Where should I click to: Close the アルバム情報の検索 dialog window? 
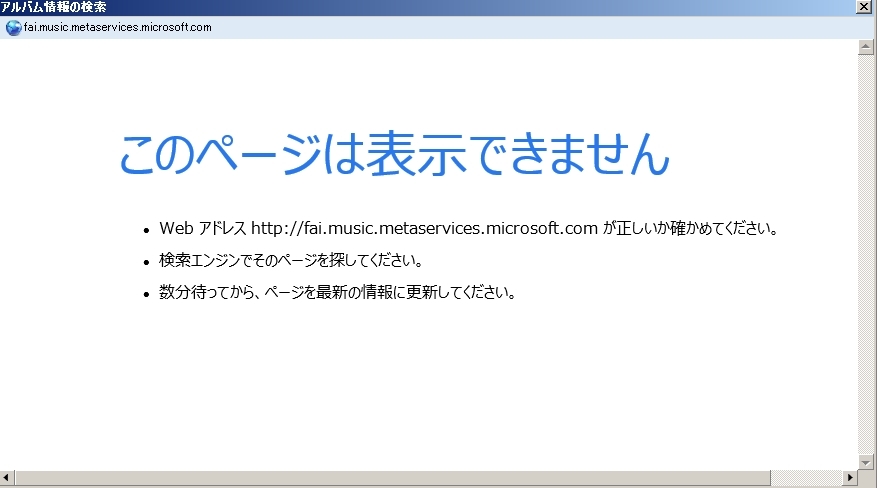(864, 7)
